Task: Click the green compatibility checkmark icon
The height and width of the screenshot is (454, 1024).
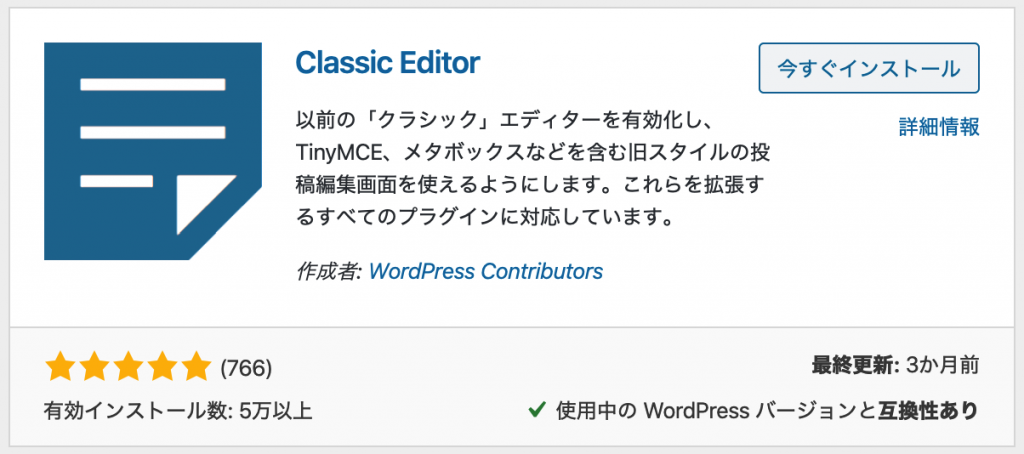Action: 536,410
